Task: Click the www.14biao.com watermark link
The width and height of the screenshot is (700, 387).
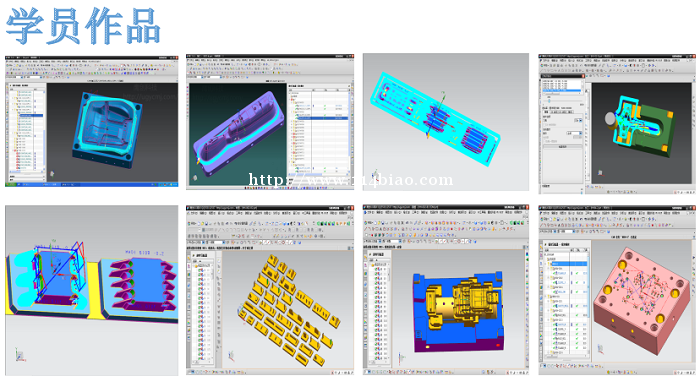Action: click(x=351, y=180)
